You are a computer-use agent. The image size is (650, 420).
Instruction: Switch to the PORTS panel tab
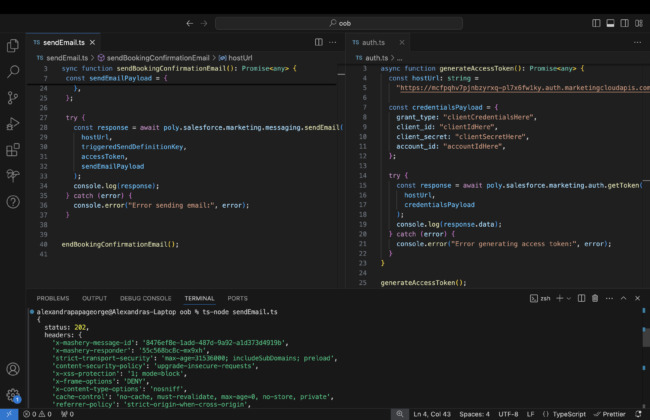tap(238, 299)
